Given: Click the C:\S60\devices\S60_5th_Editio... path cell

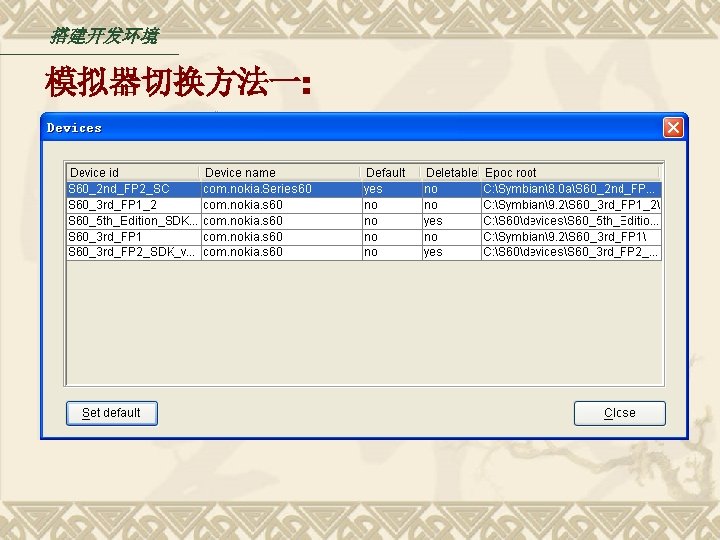Looking at the screenshot, I should 571,221.
